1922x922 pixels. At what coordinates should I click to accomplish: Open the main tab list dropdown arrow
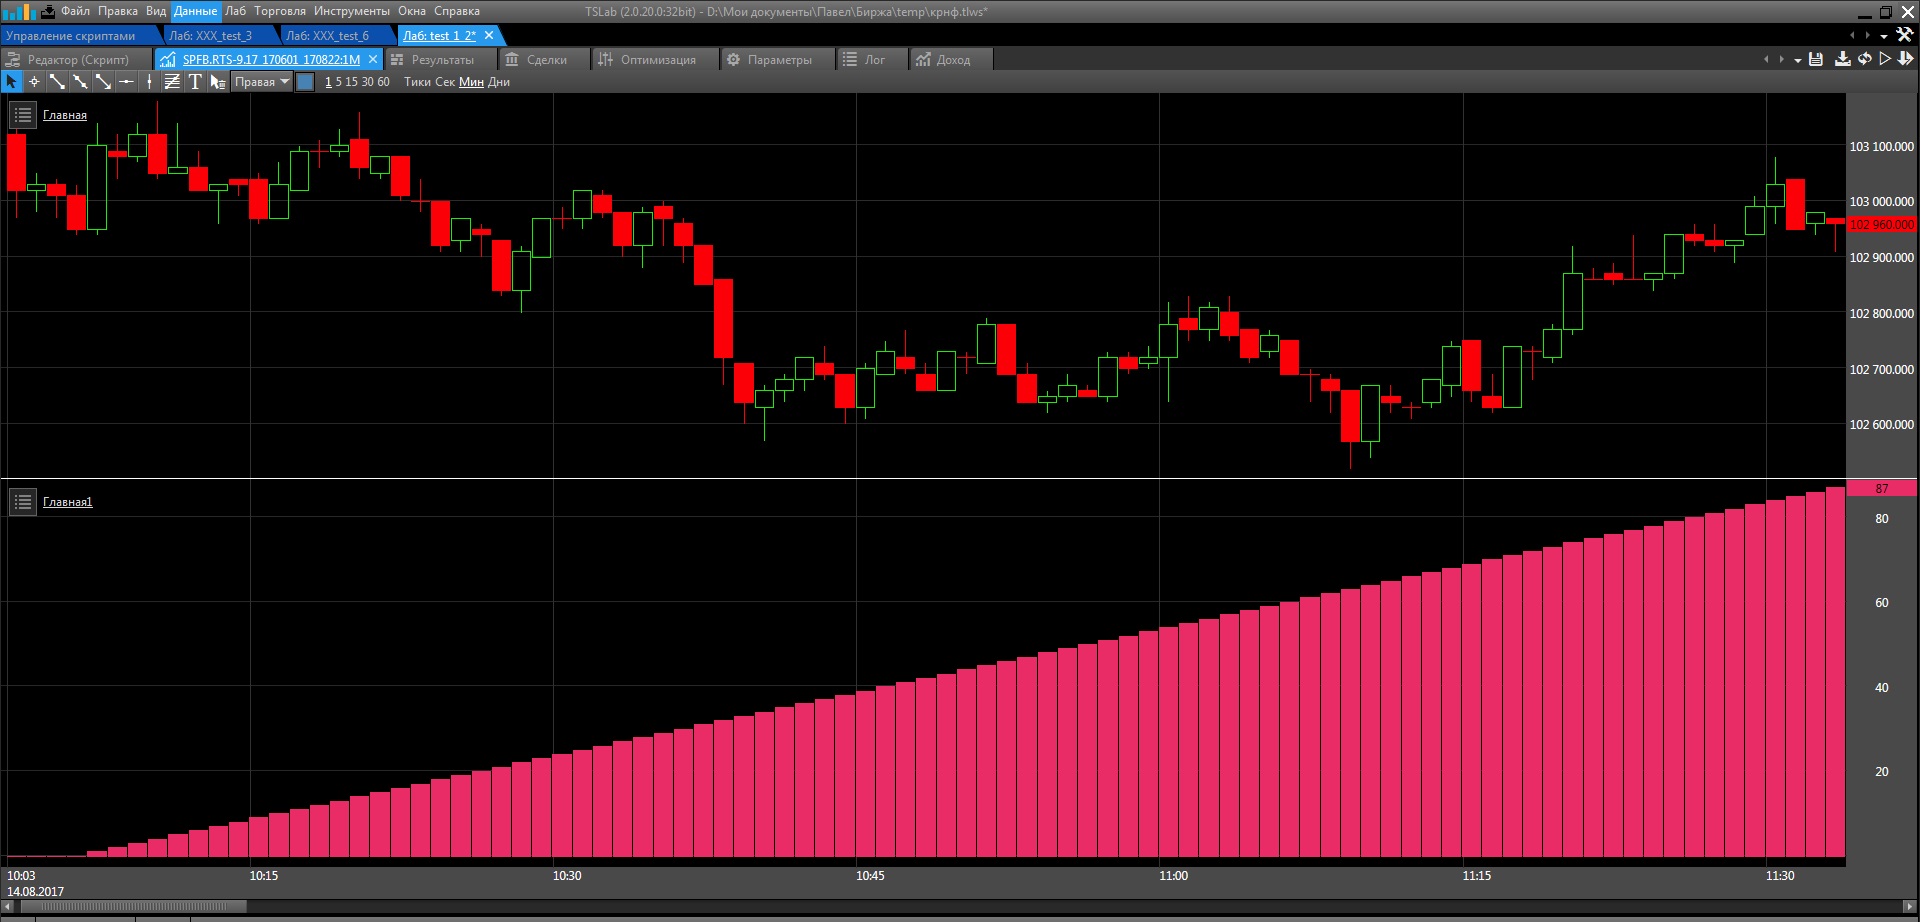[1884, 36]
